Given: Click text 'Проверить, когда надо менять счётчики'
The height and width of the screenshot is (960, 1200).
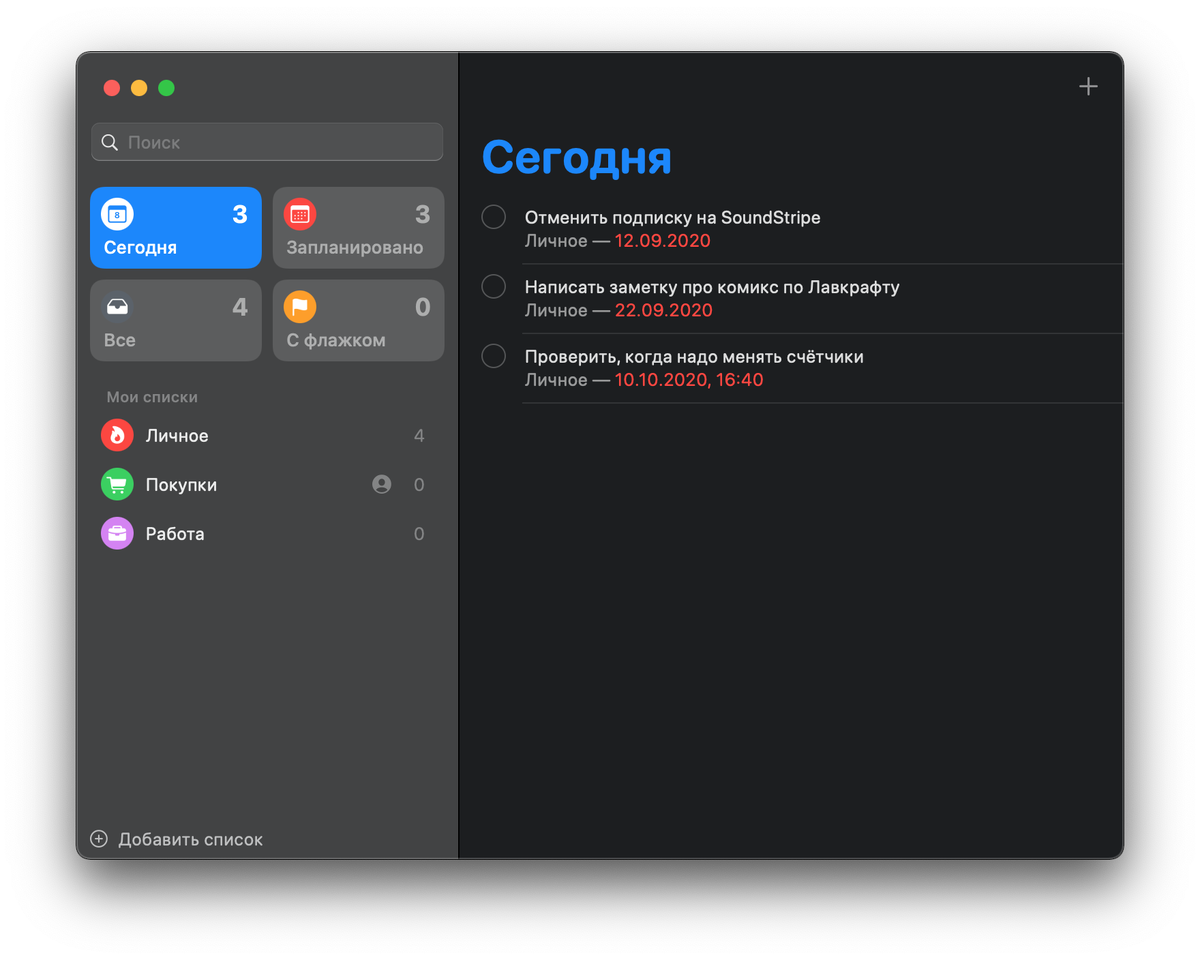Looking at the screenshot, I should [694, 357].
